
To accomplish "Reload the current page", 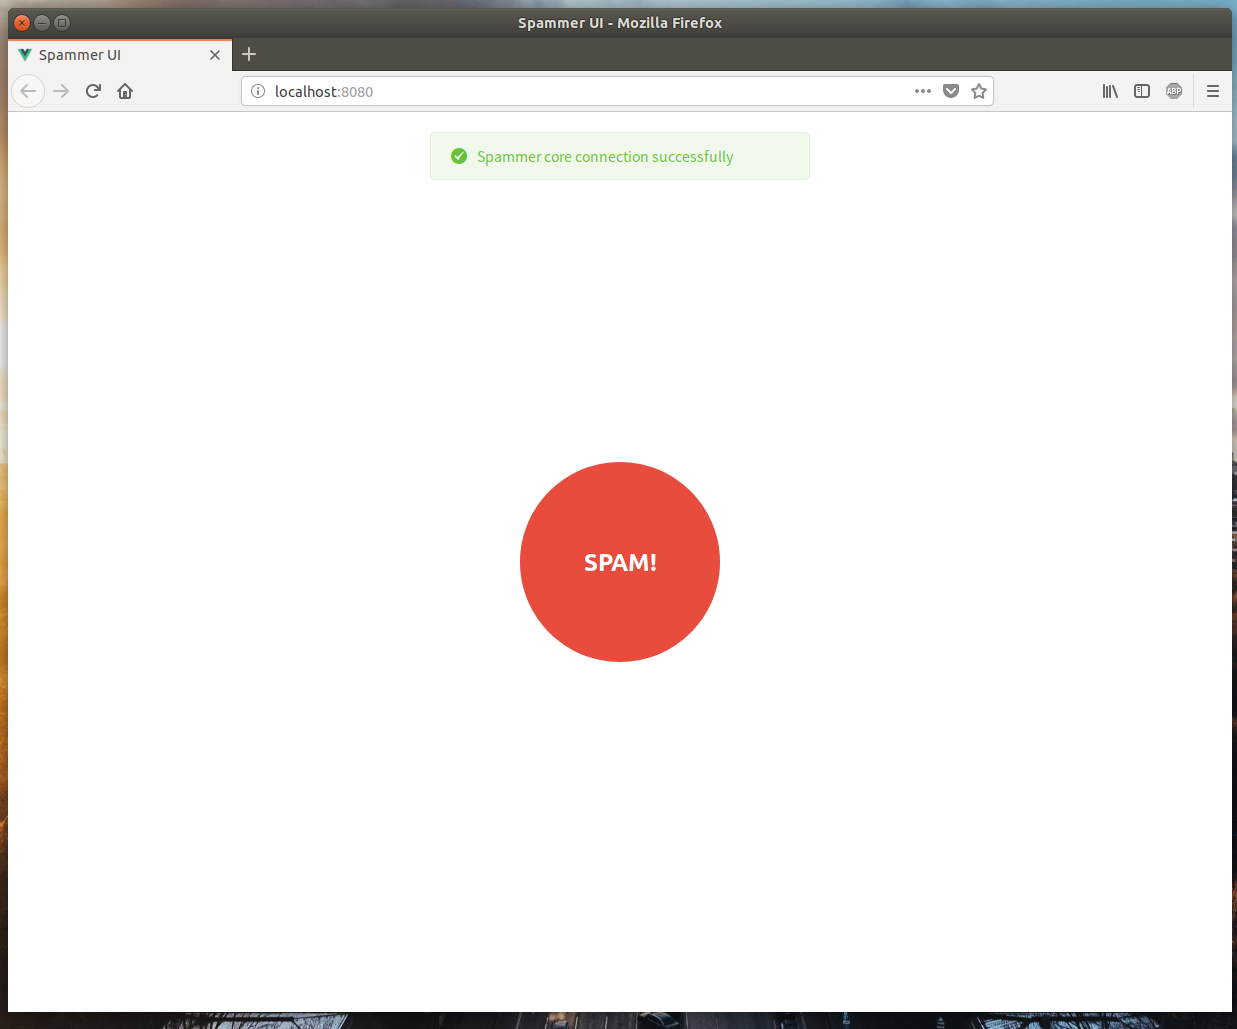I will point(93,91).
